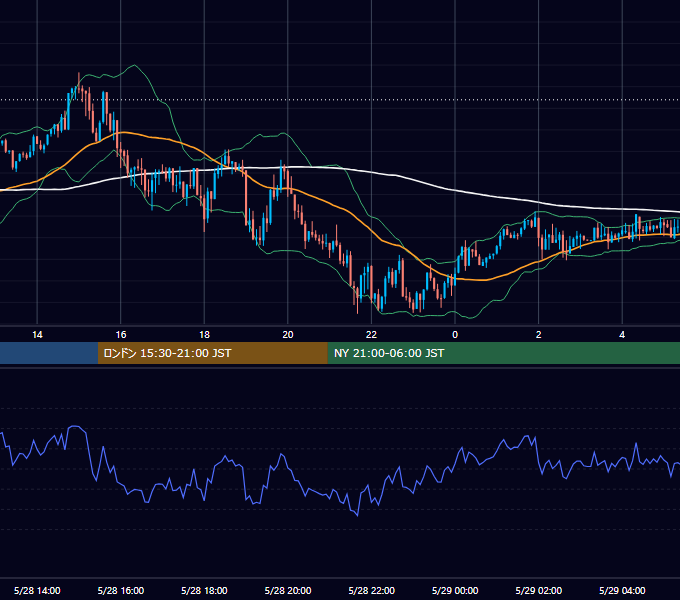Screen dimensions: 680x600
Task: Click hour label 14 on price chart axis
Action: pyautogui.click(x=37, y=335)
